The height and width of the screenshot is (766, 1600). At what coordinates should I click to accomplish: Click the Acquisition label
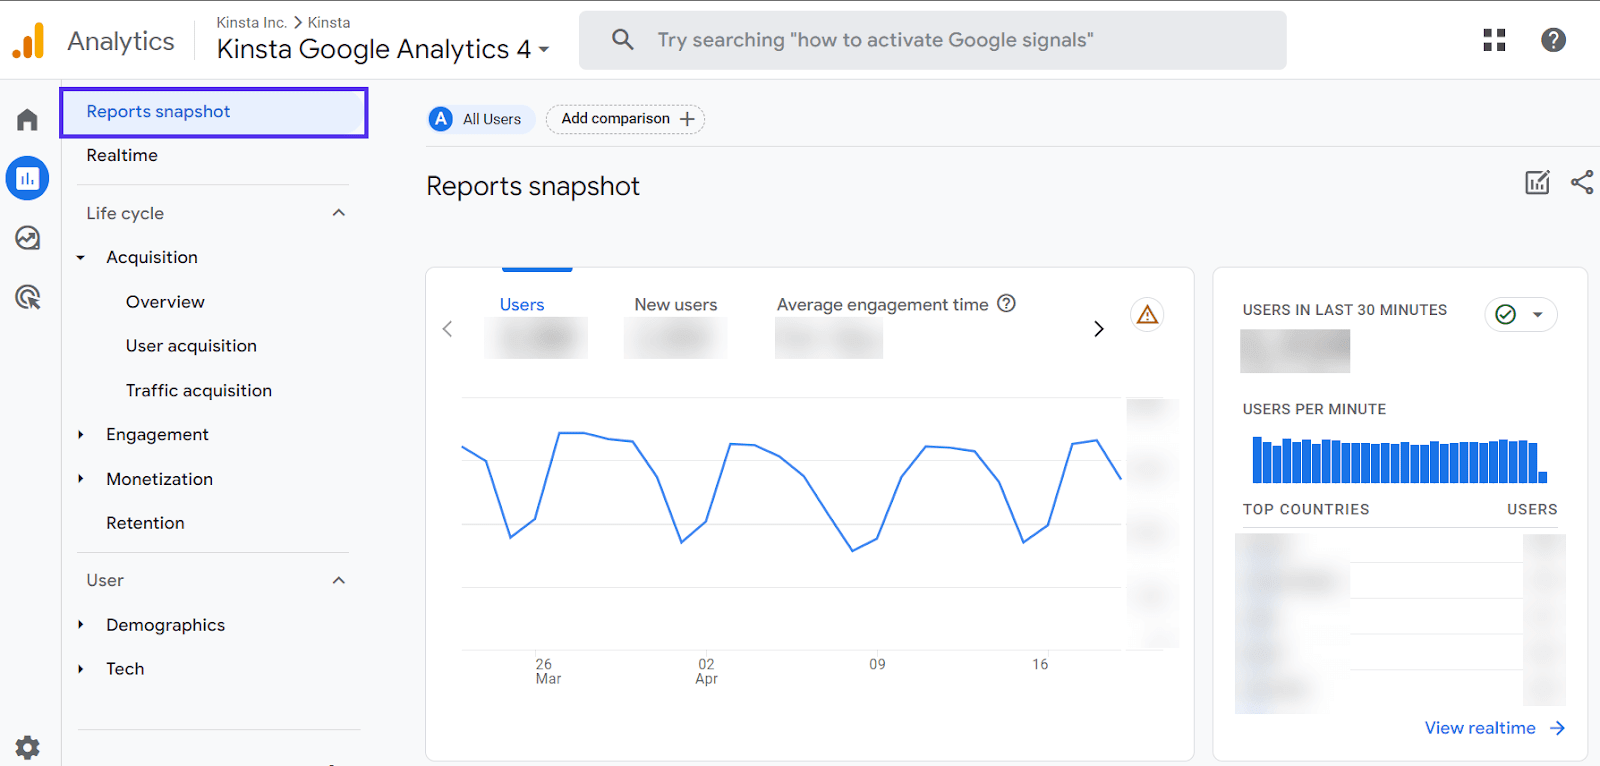[x=152, y=258]
